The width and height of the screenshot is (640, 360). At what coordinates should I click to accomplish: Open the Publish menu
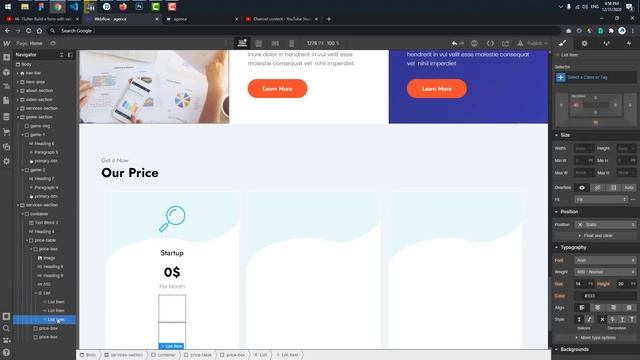point(536,43)
